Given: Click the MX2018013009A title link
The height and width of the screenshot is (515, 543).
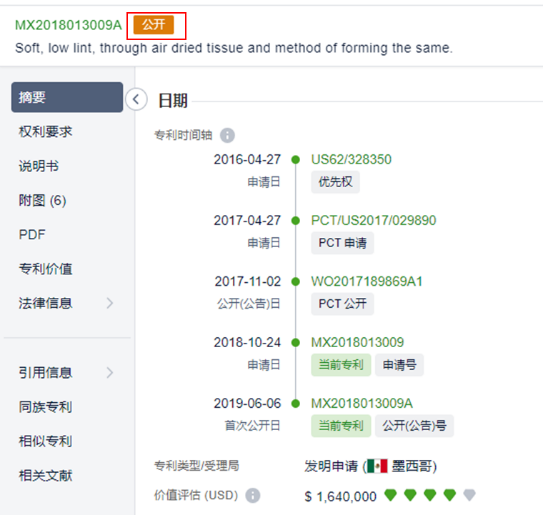Looking at the screenshot, I should click(69, 25).
